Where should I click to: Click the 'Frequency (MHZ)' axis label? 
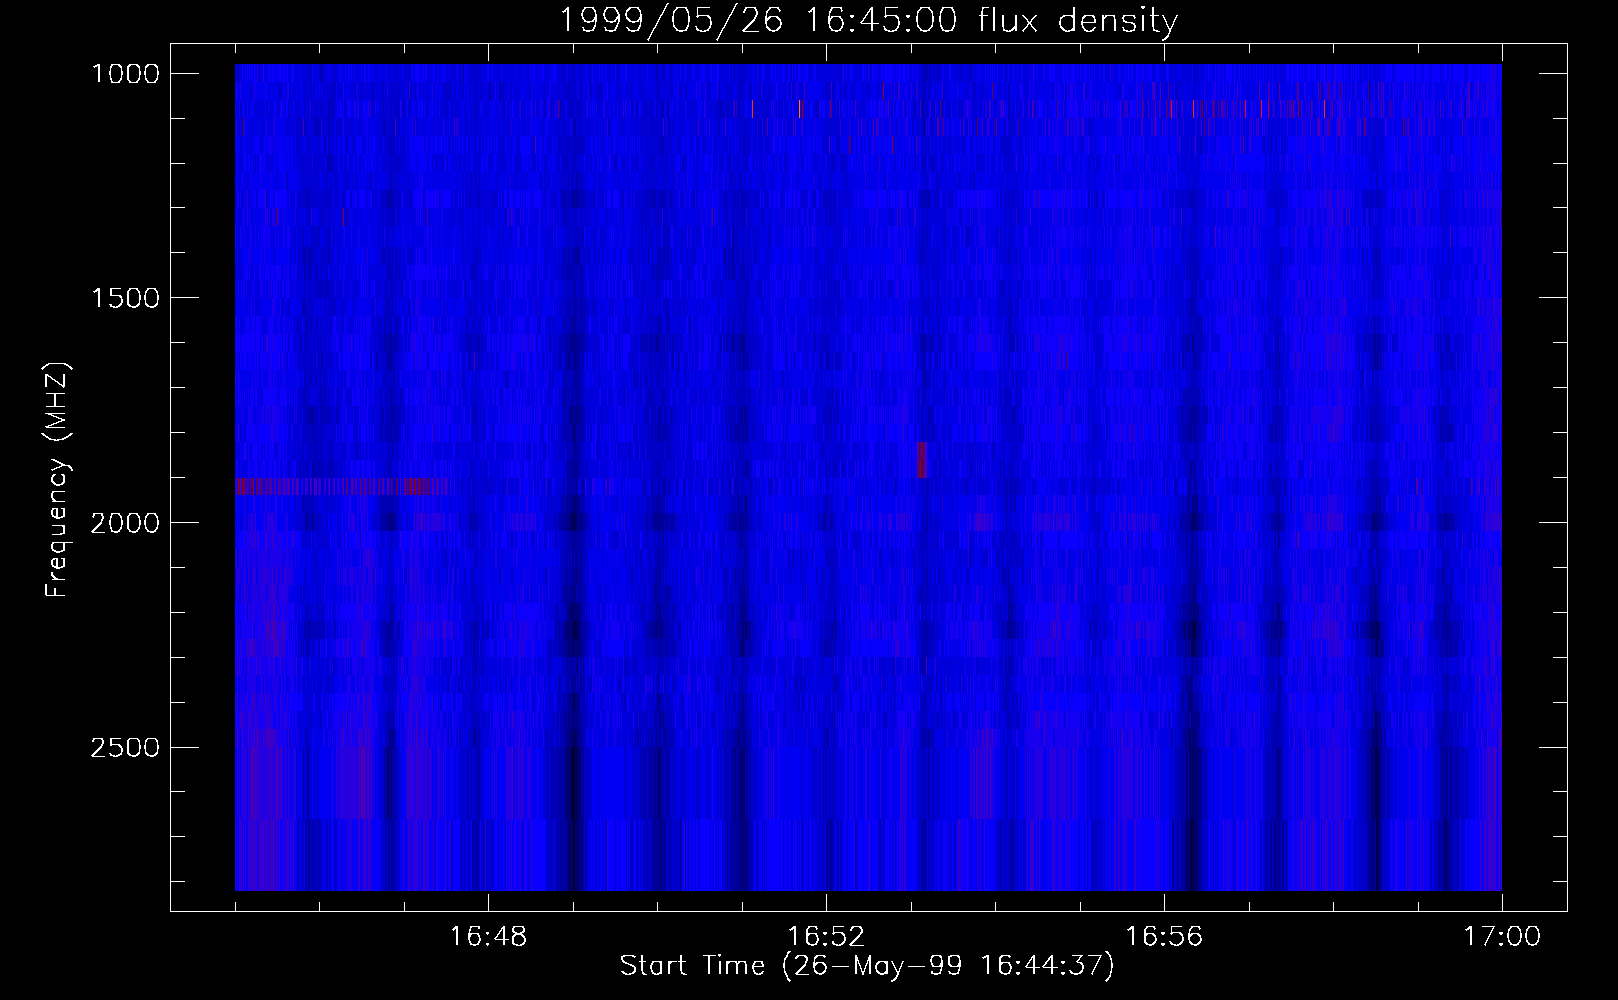pos(58,480)
